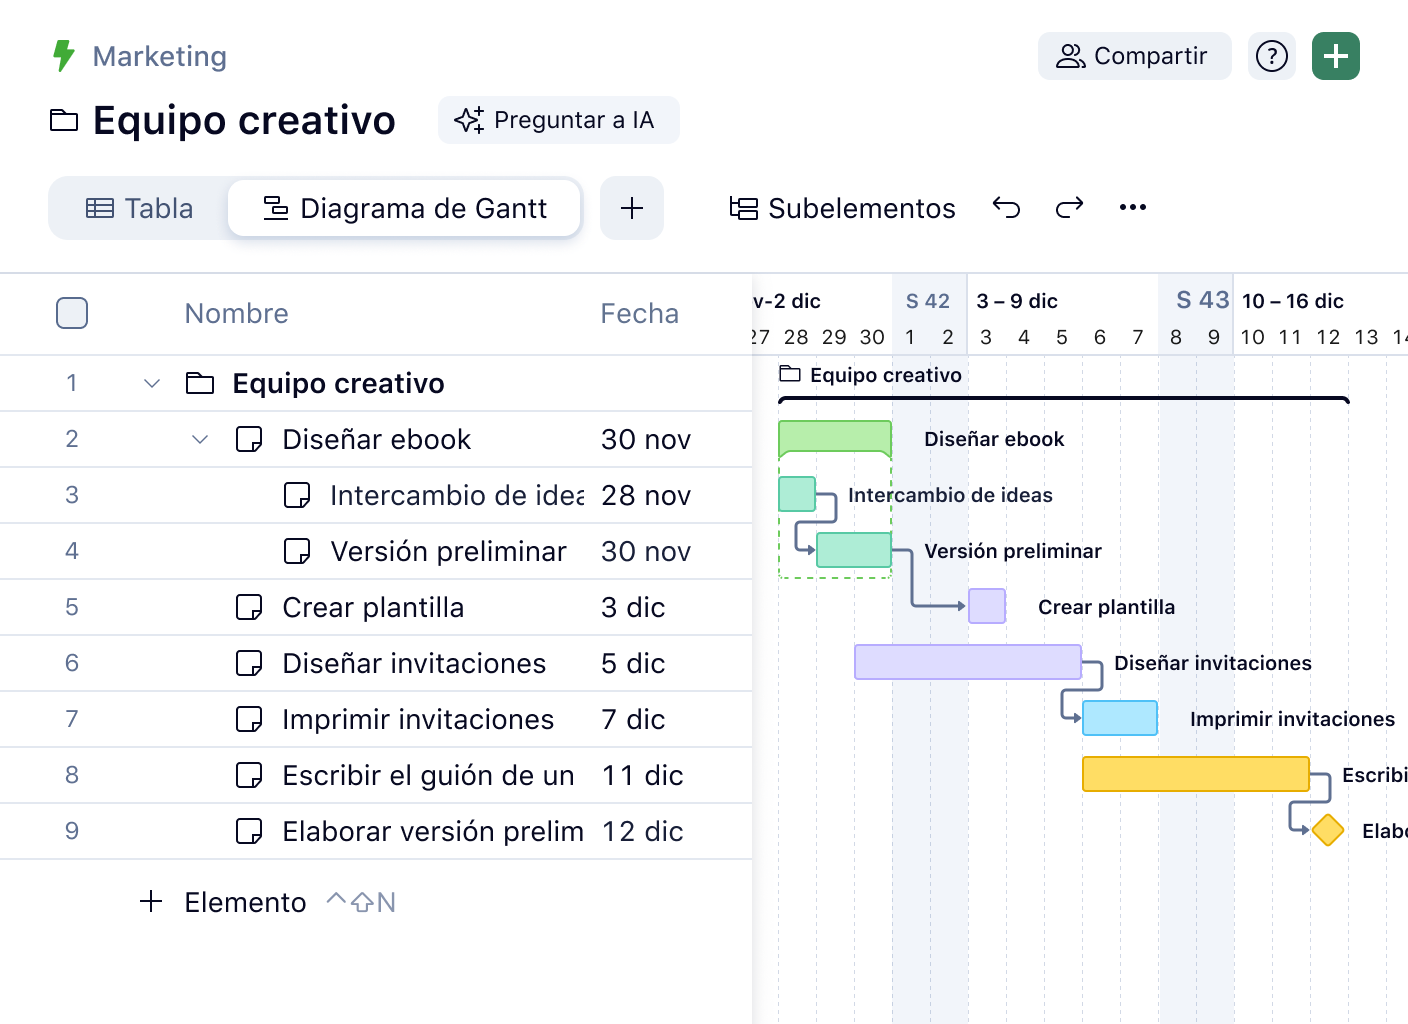Click task icon for Imprimir invitaciones

click(249, 719)
